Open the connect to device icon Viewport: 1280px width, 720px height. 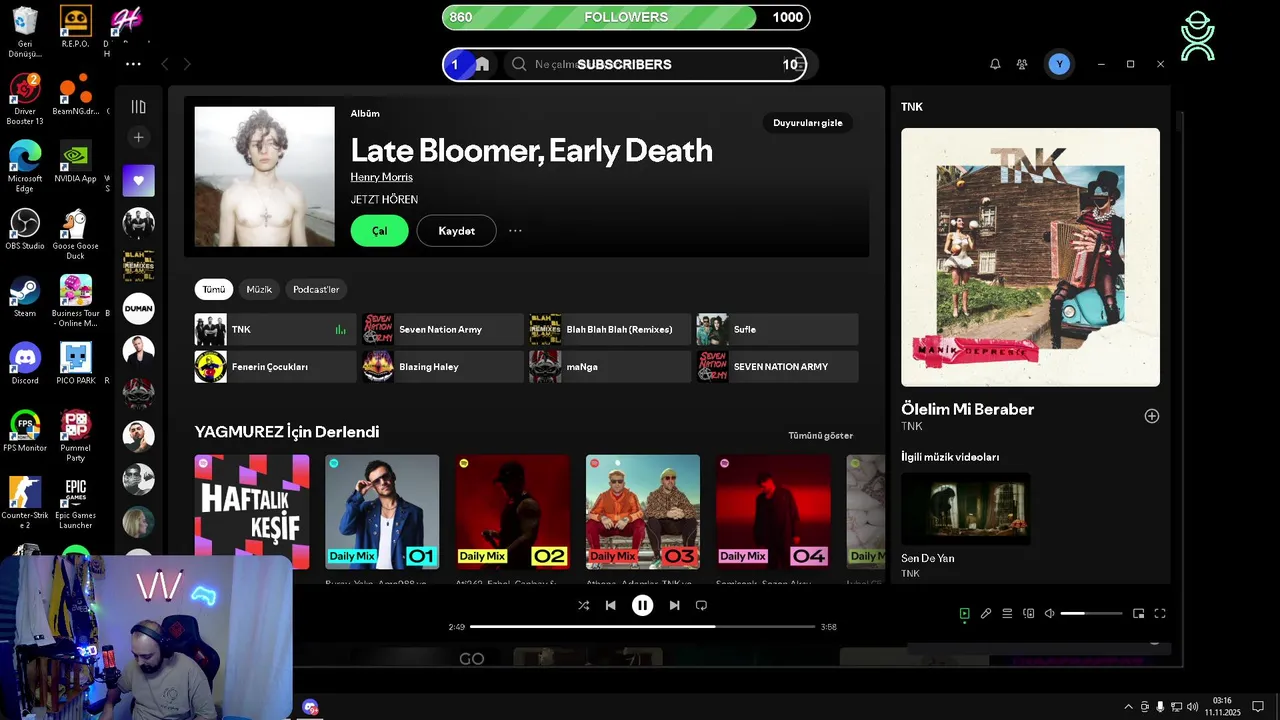click(x=1028, y=613)
